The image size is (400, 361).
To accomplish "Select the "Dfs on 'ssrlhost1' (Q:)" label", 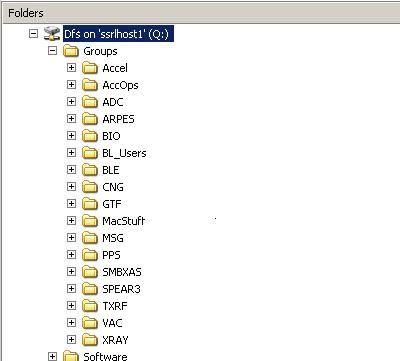I will [x=118, y=34].
